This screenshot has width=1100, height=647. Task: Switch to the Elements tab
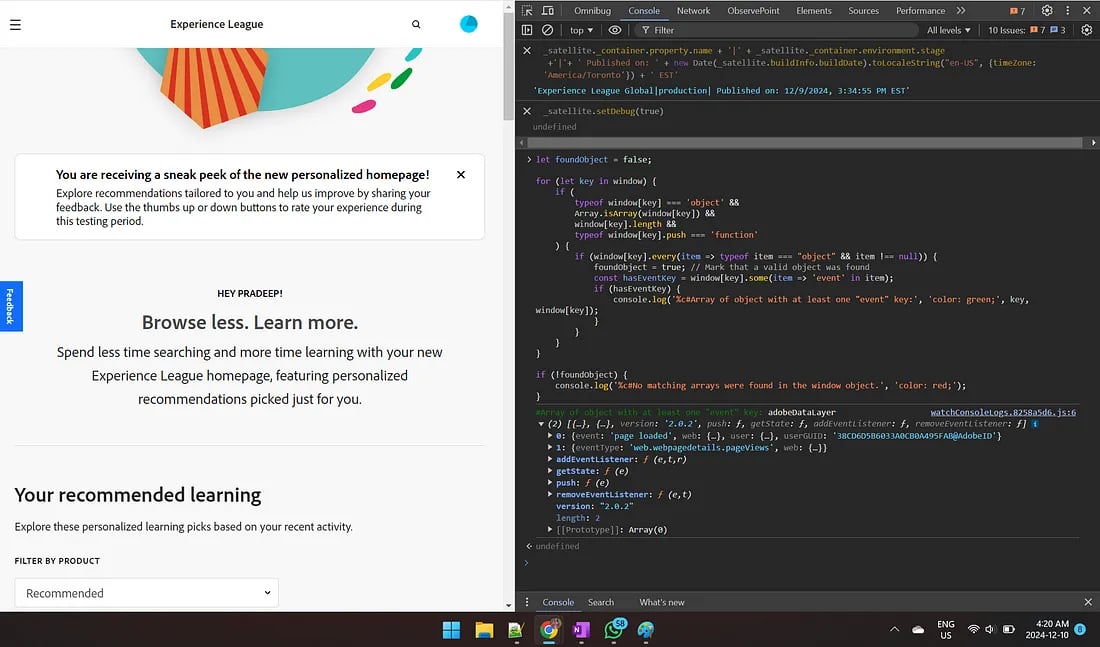tap(814, 11)
